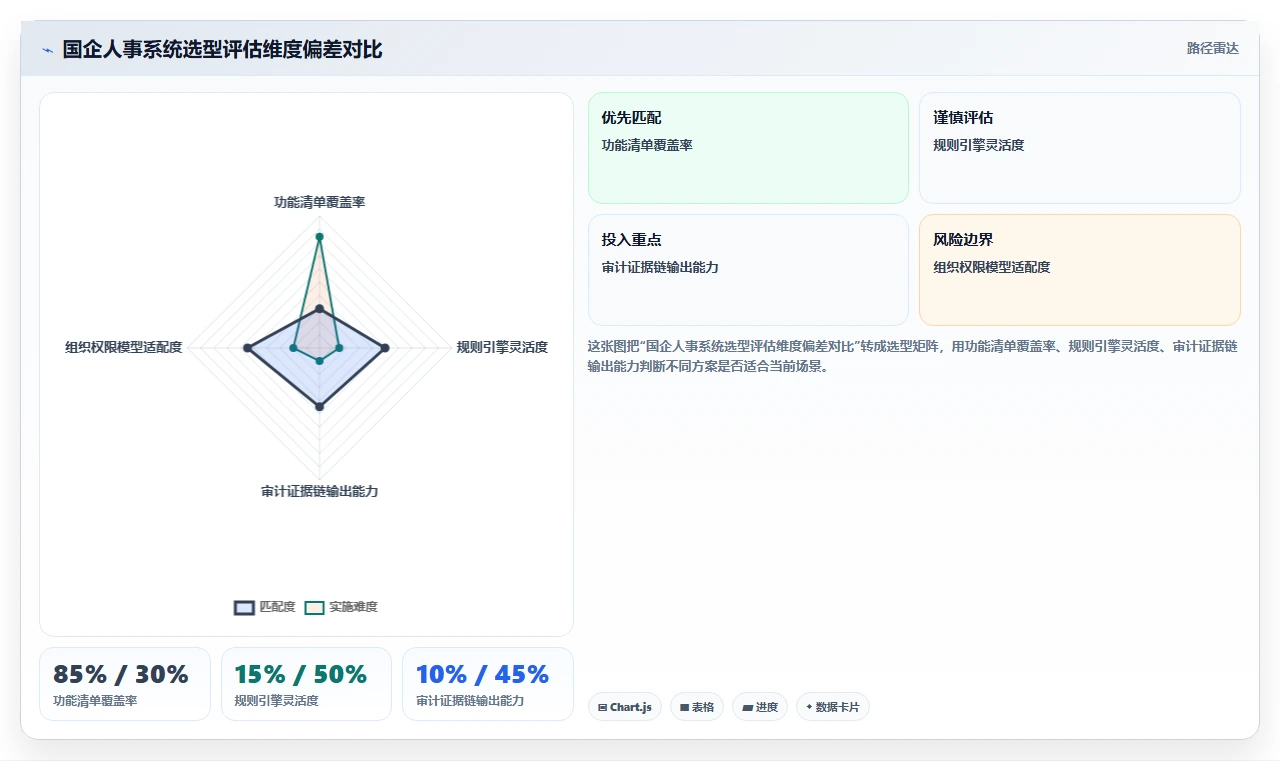This screenshot has width=1280, height=761.
Task: Click the 数据卡片 tag chip
Action: tap(833, 707)
